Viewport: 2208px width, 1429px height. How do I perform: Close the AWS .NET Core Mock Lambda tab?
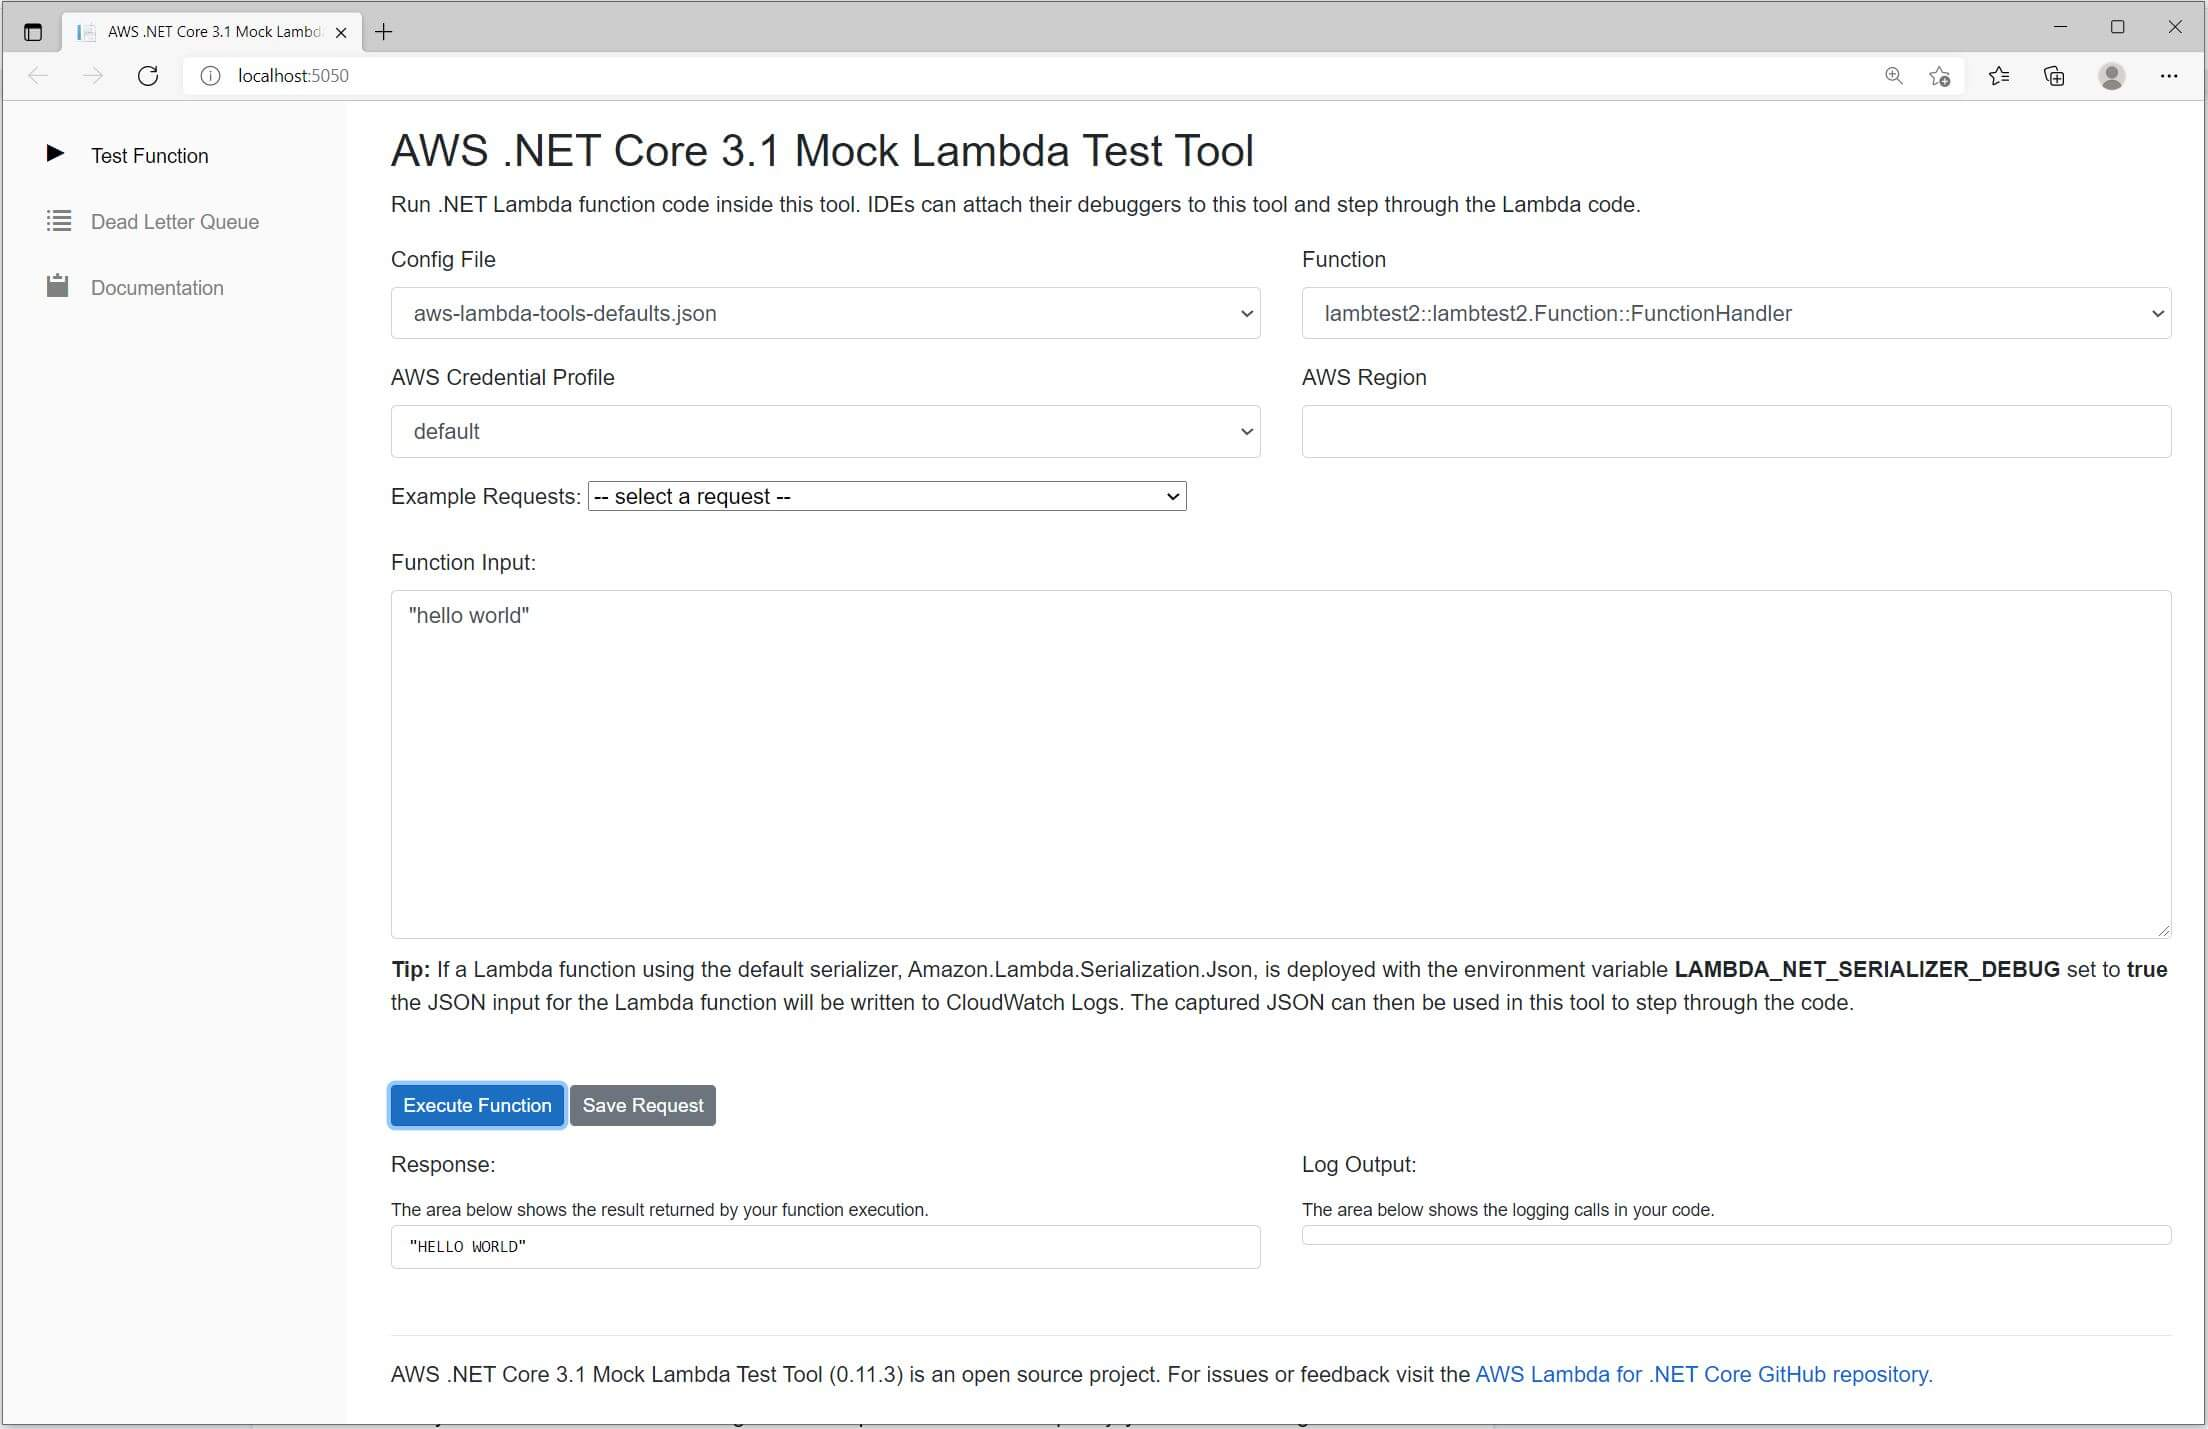[341, 32]
